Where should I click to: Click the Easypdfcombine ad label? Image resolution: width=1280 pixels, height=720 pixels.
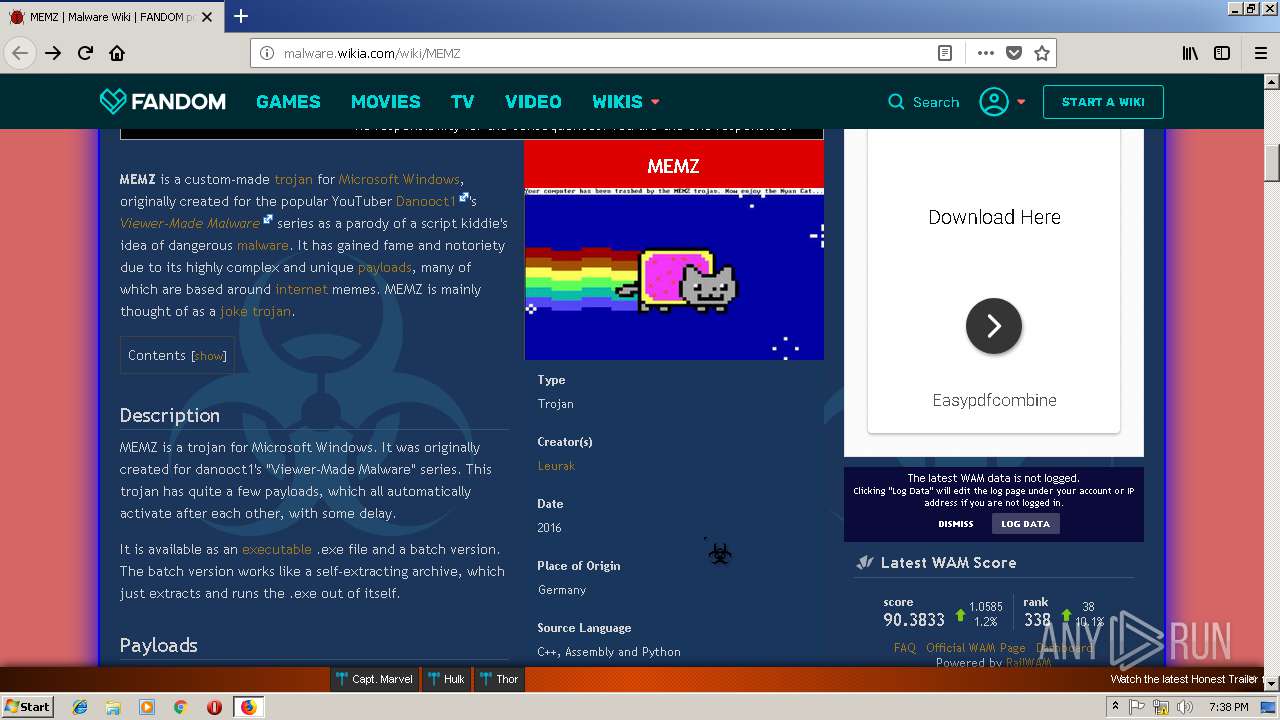point(994,400)
